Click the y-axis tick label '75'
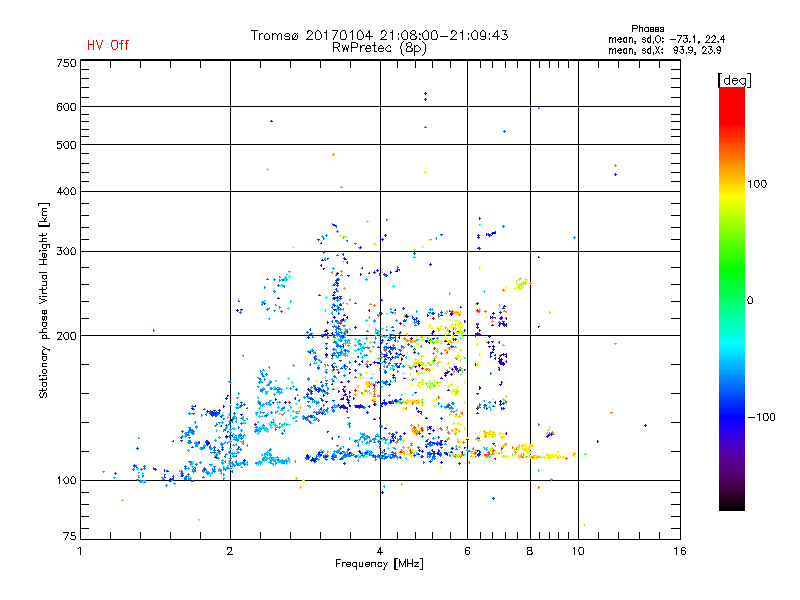800x600 pixels. (70, 536)
